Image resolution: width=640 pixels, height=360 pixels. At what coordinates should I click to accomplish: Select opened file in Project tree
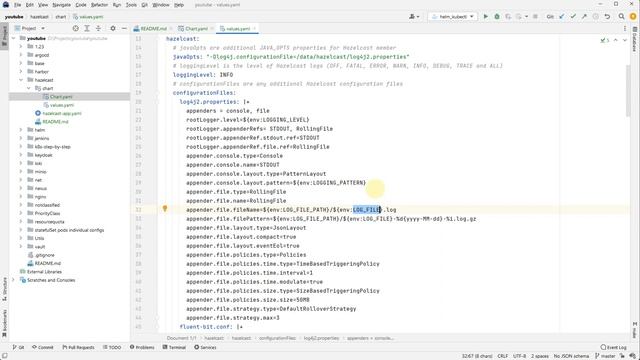[76, 28]
